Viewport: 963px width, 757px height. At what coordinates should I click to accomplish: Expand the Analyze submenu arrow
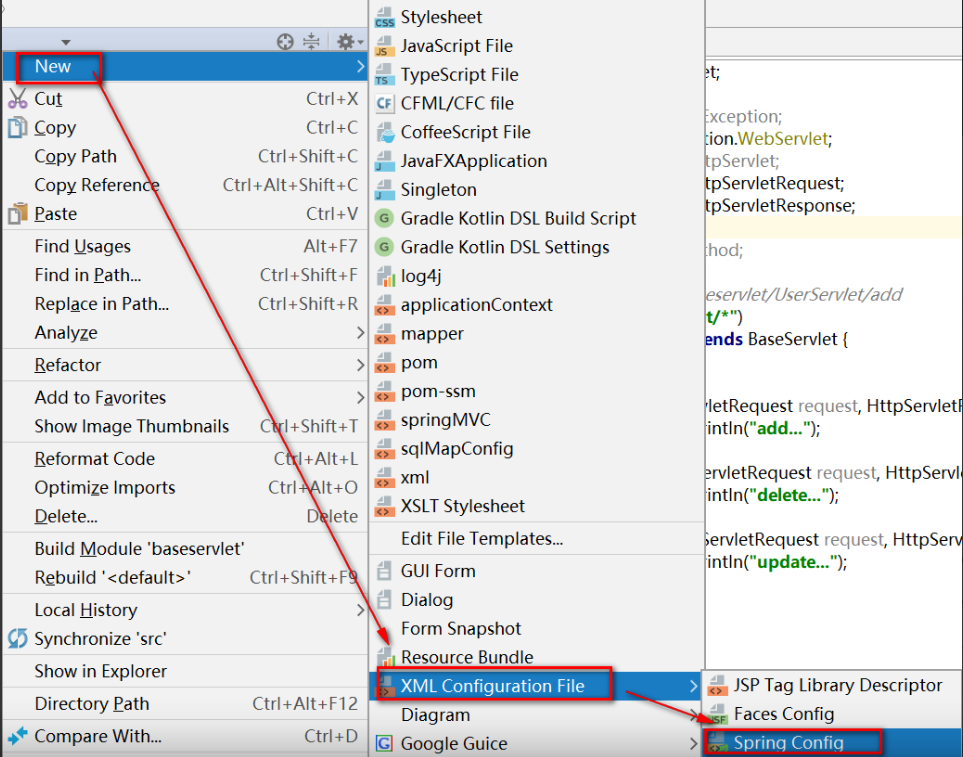click(x=360, y=333)
